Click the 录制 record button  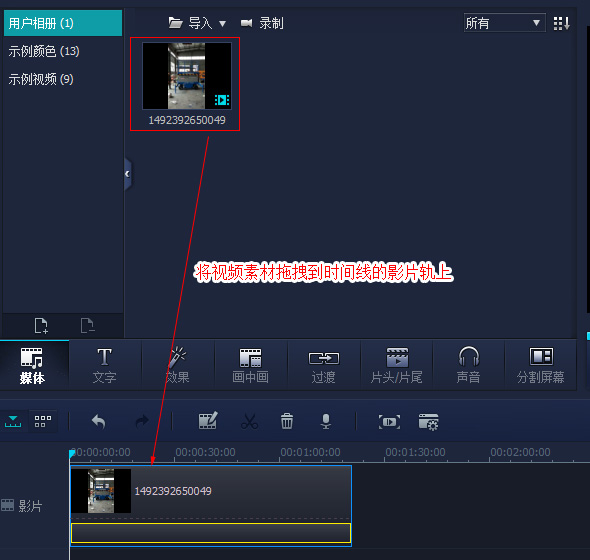coord(262,23)
